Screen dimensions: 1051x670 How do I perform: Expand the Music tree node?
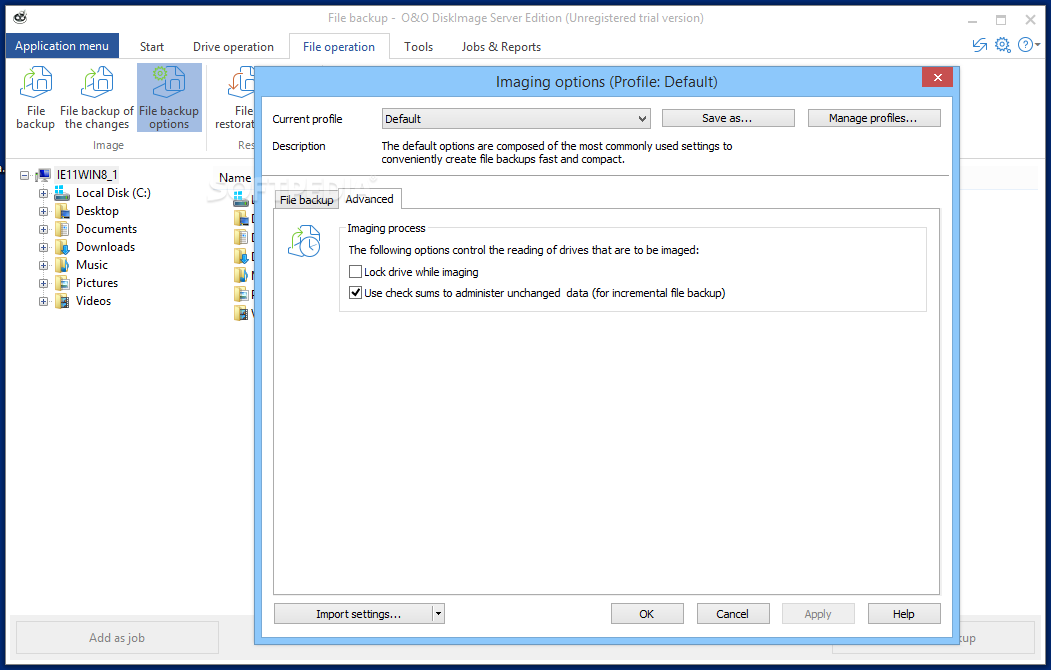pos(44,266)
